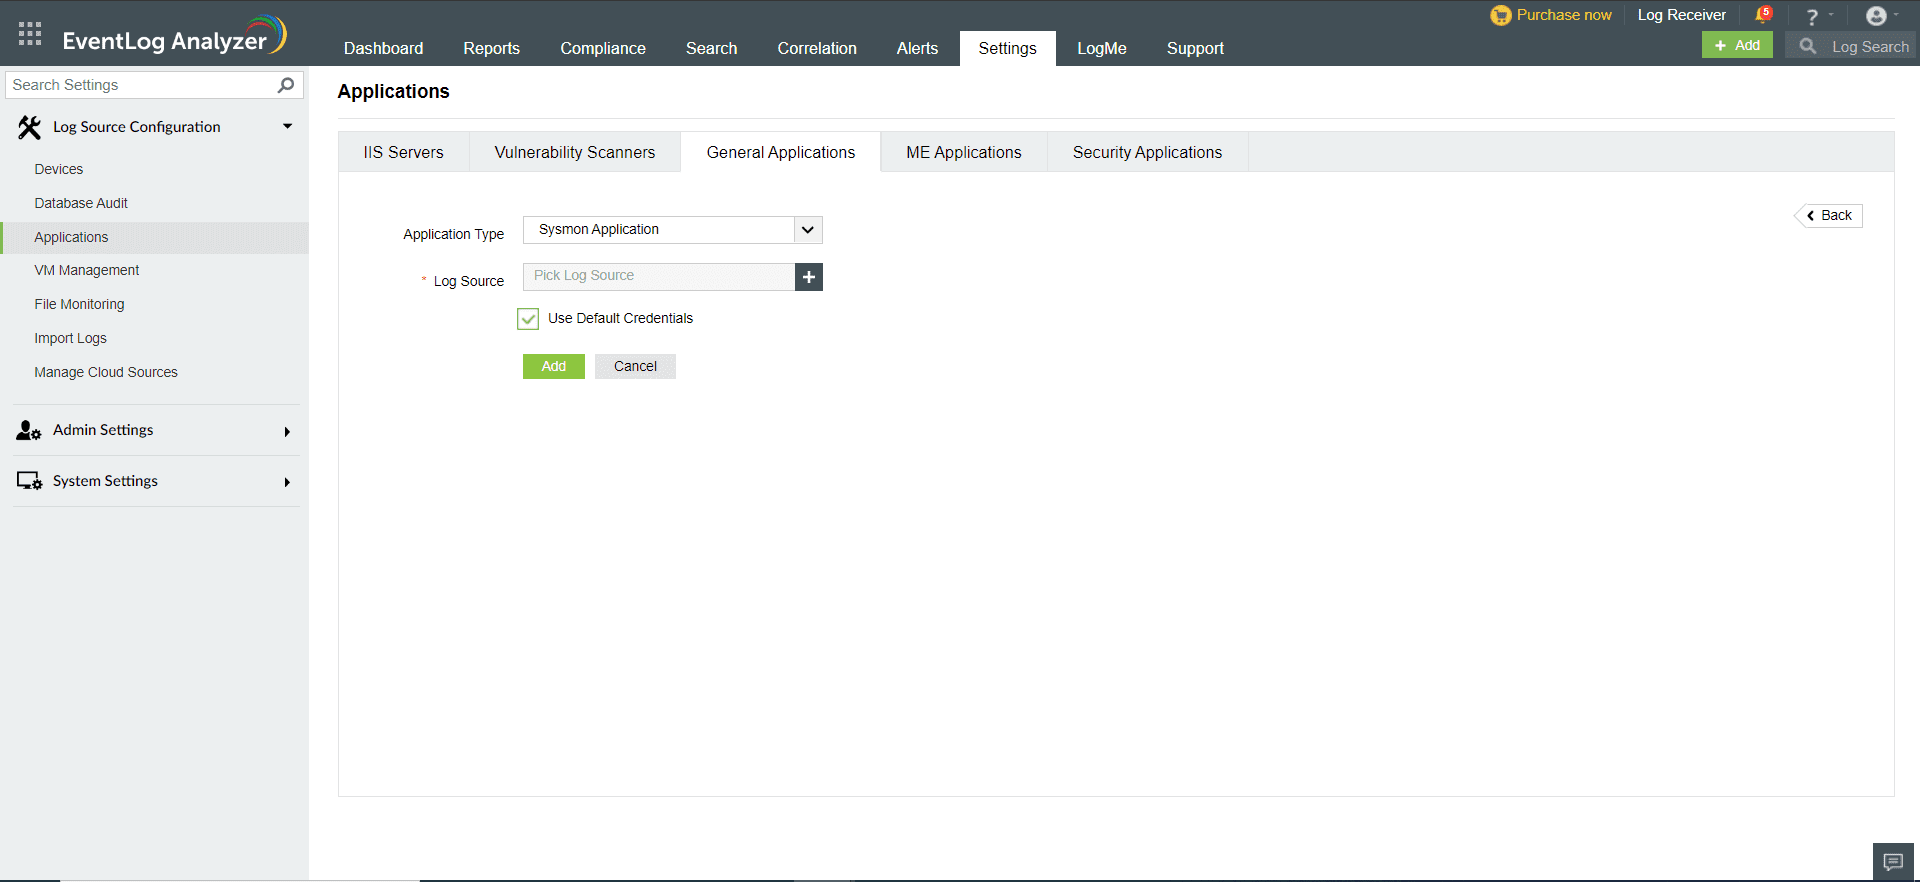Open Manage Cloud Sources in the sidebar
1920x882 pixels.
(106, 372)
